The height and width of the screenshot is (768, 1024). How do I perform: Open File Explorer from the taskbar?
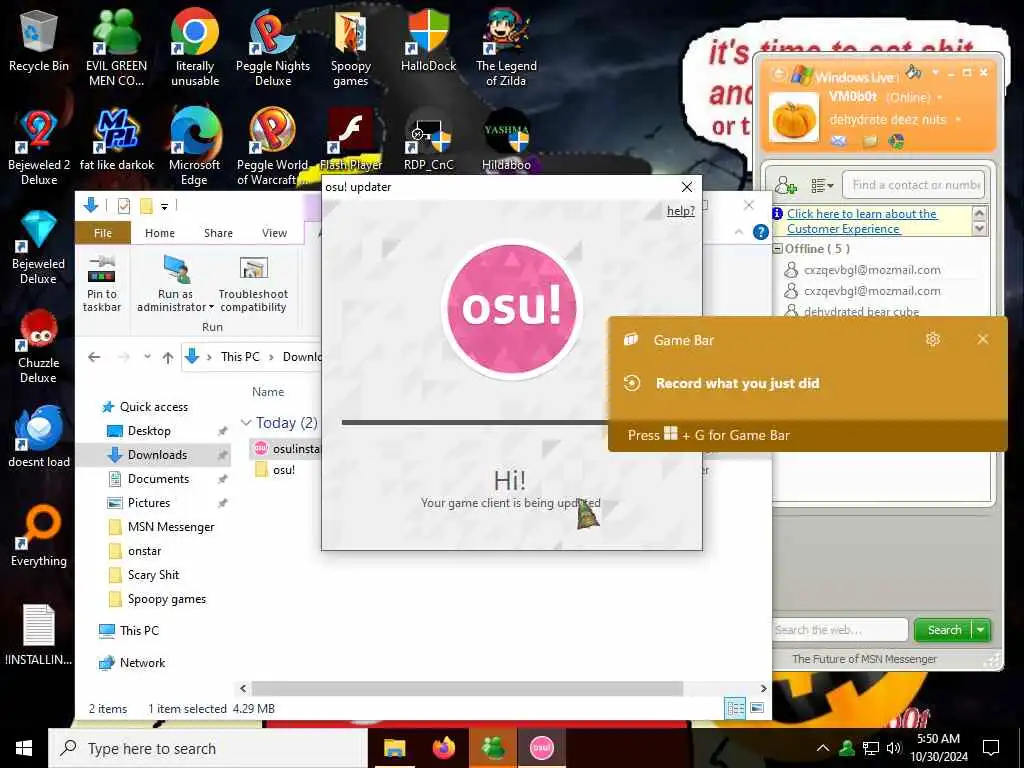click(394, 748)
